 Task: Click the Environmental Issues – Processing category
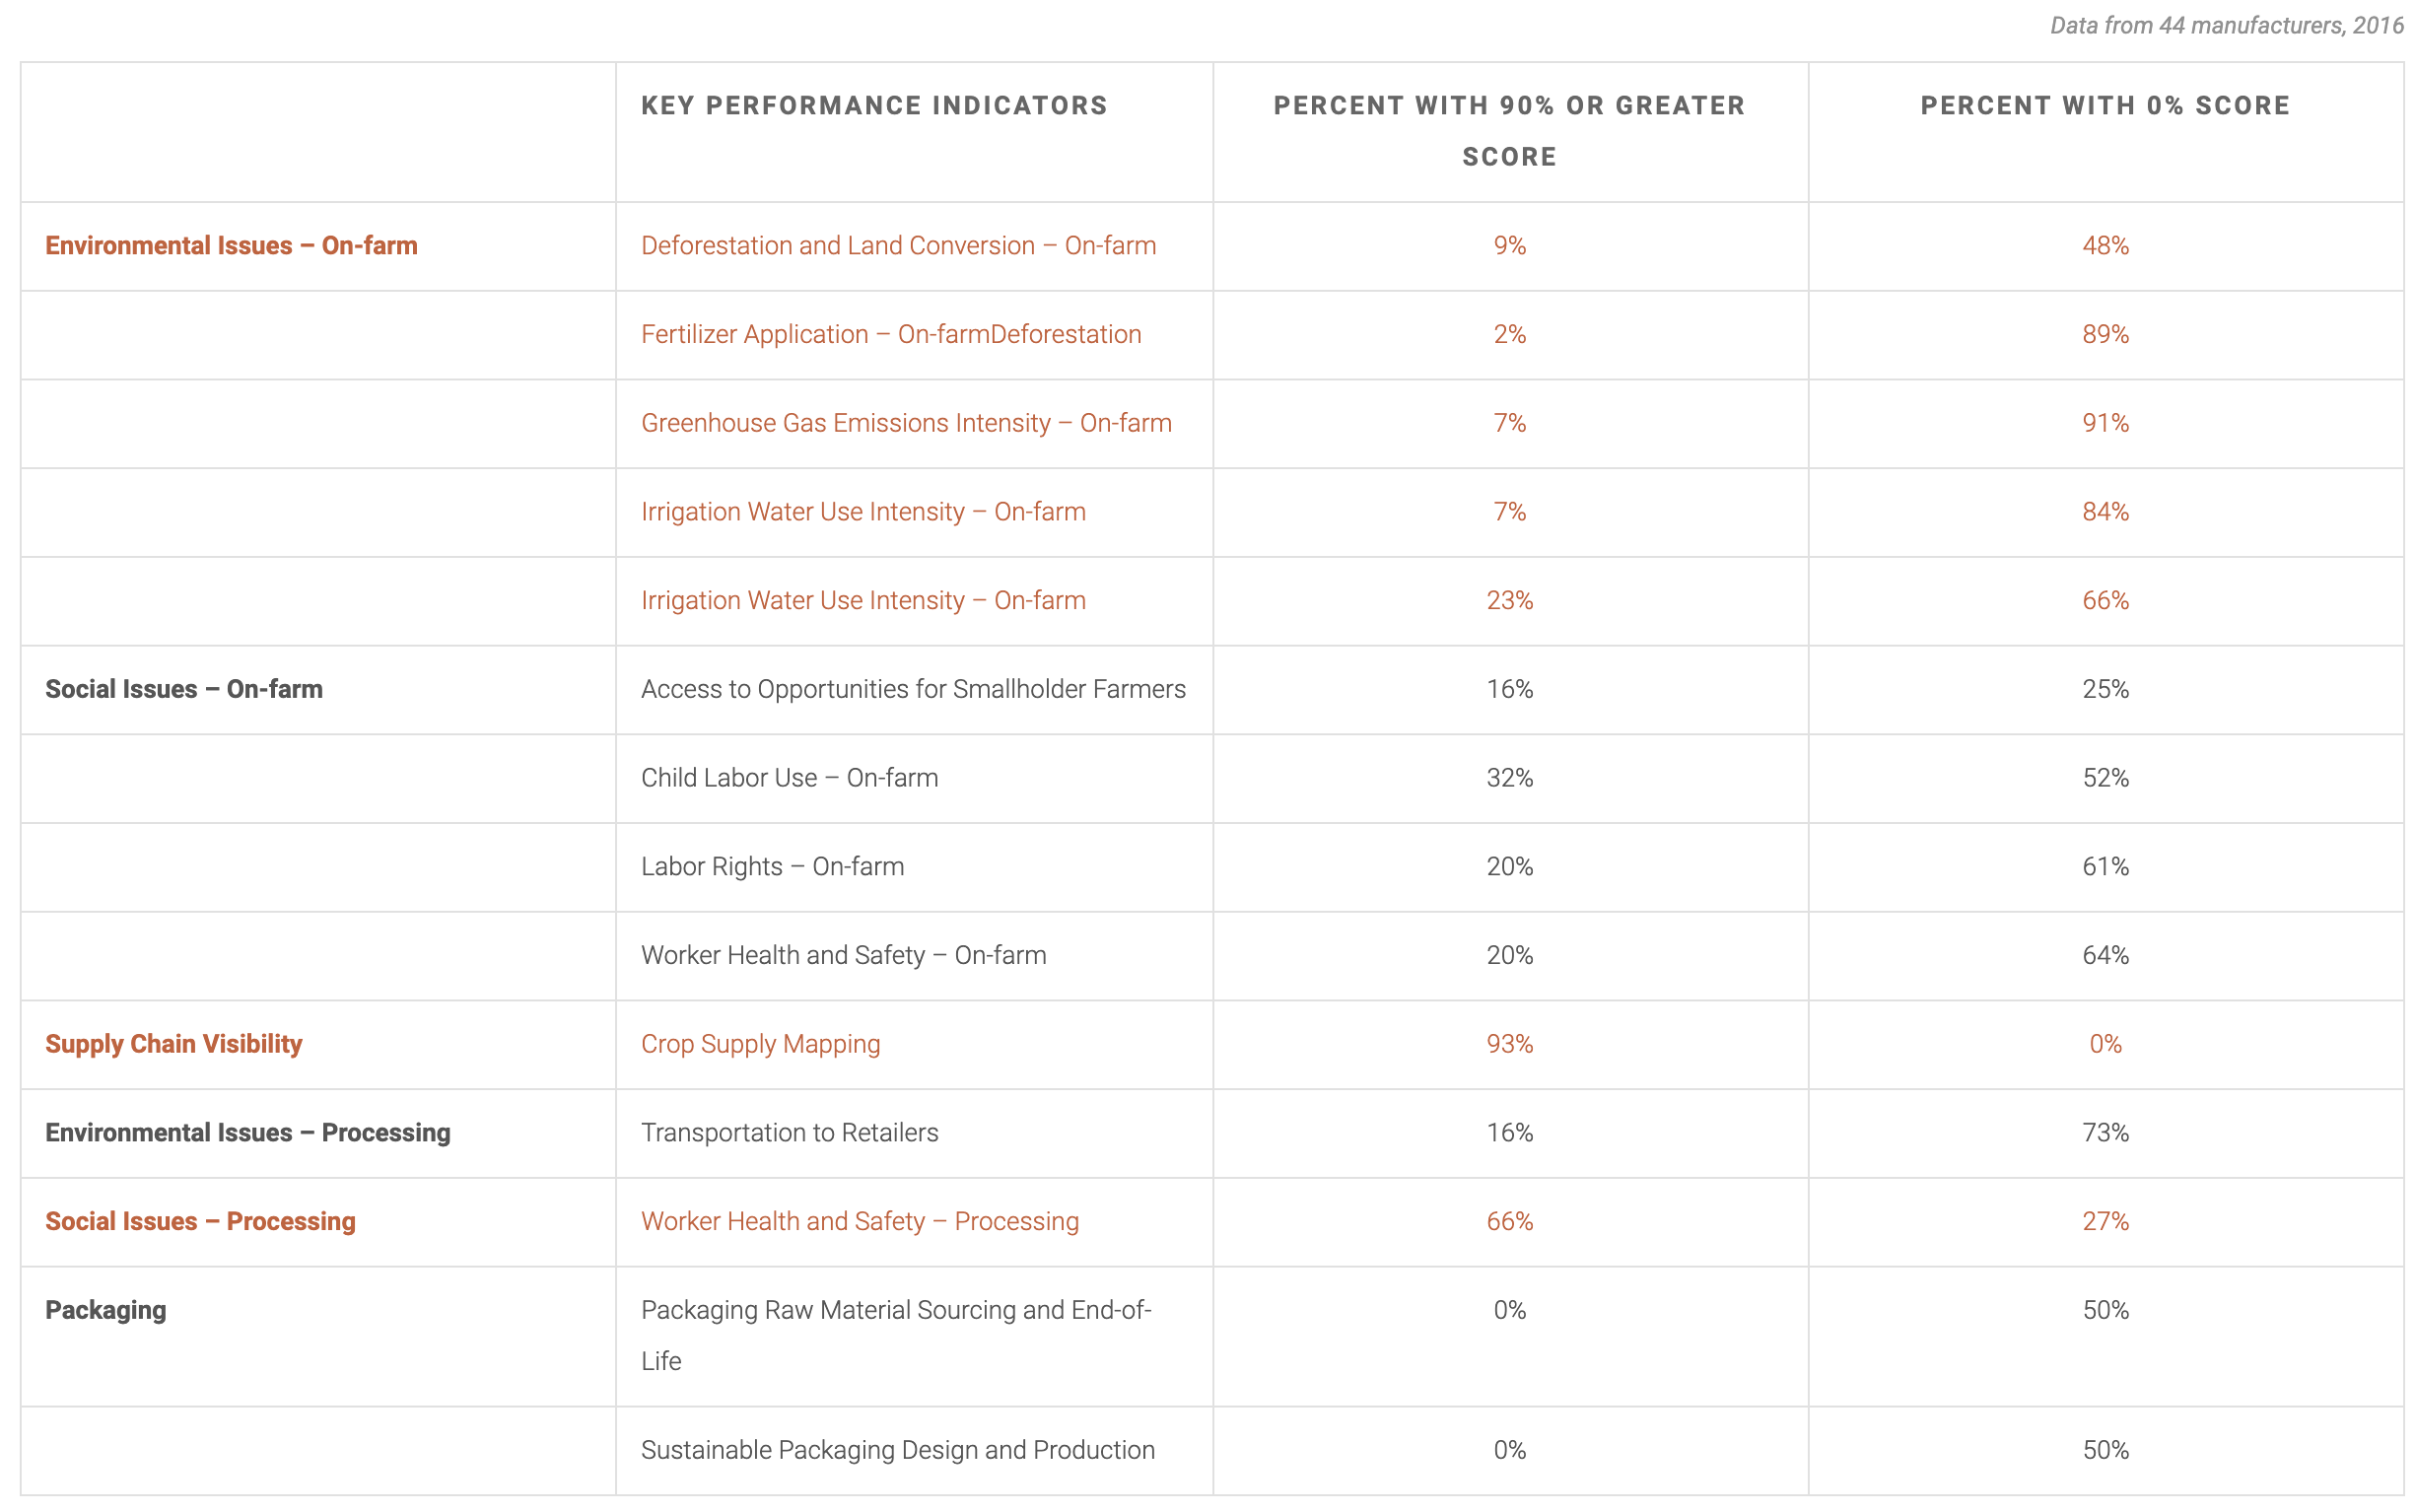(x=247, y=1132)
